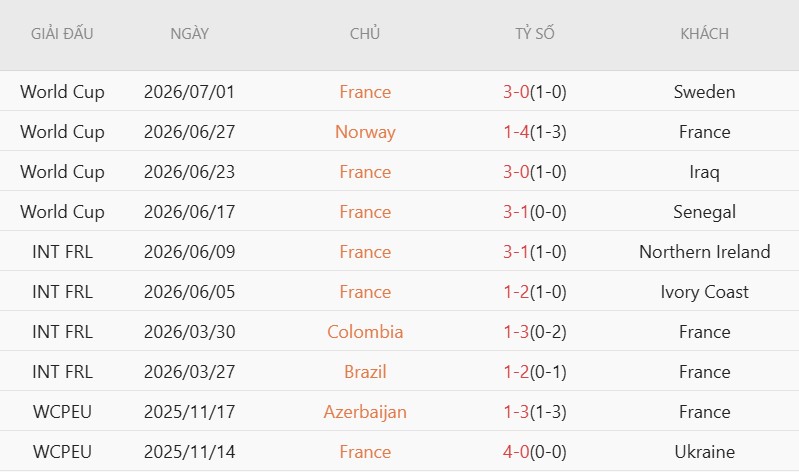The height and width of the screenshot is (472, 799).
Task: Click the Senegal team name
Action: 704,212
